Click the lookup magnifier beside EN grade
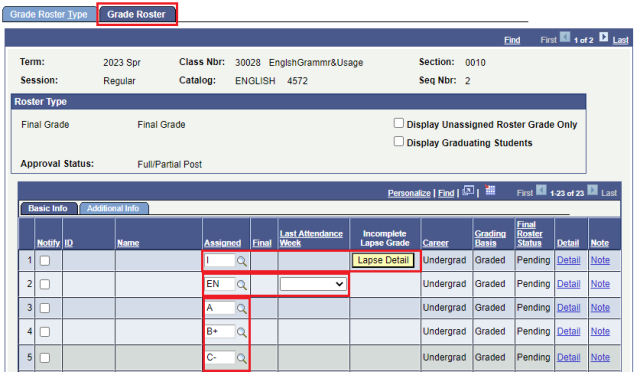Viewport: 640px width, 372px height. pos(242,285)
